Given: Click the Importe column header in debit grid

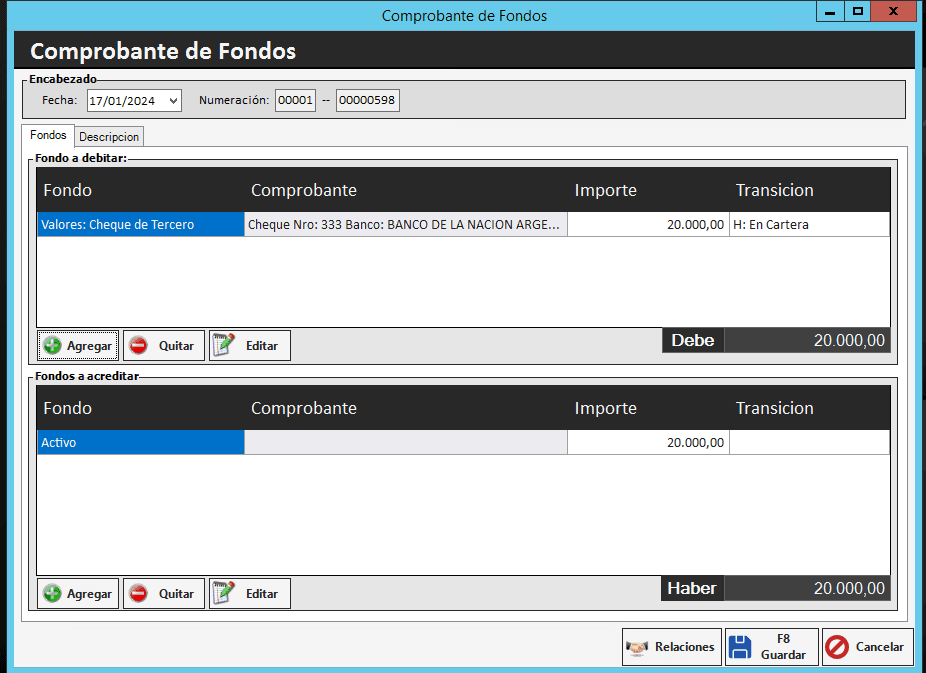Looking at the screenshot, I should pyautogui.click(x=605, y=190).
